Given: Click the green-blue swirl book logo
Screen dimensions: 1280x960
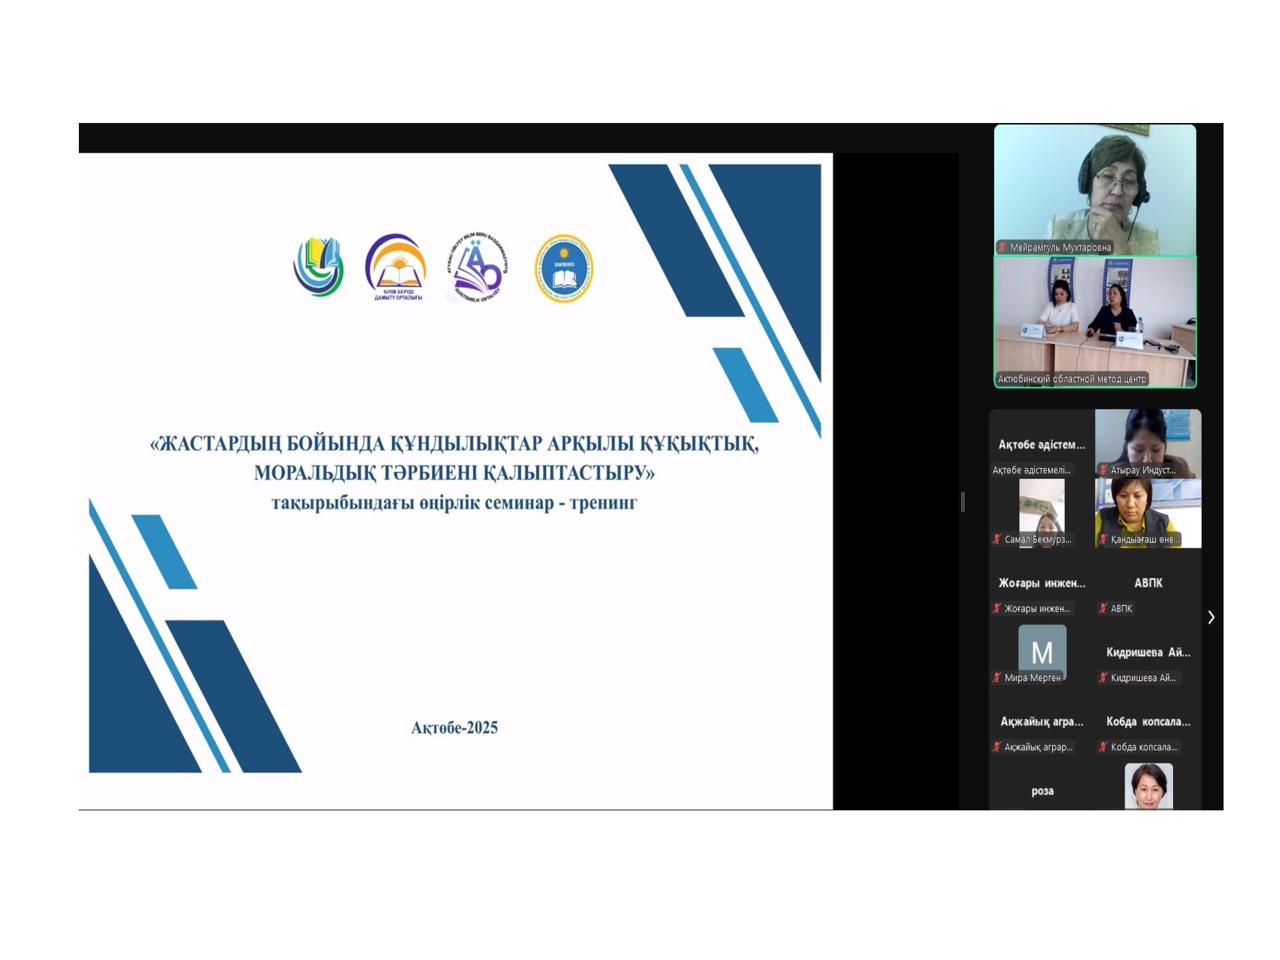Looking at the screenshot, I should pyautogui.click(x=318, y=267).
